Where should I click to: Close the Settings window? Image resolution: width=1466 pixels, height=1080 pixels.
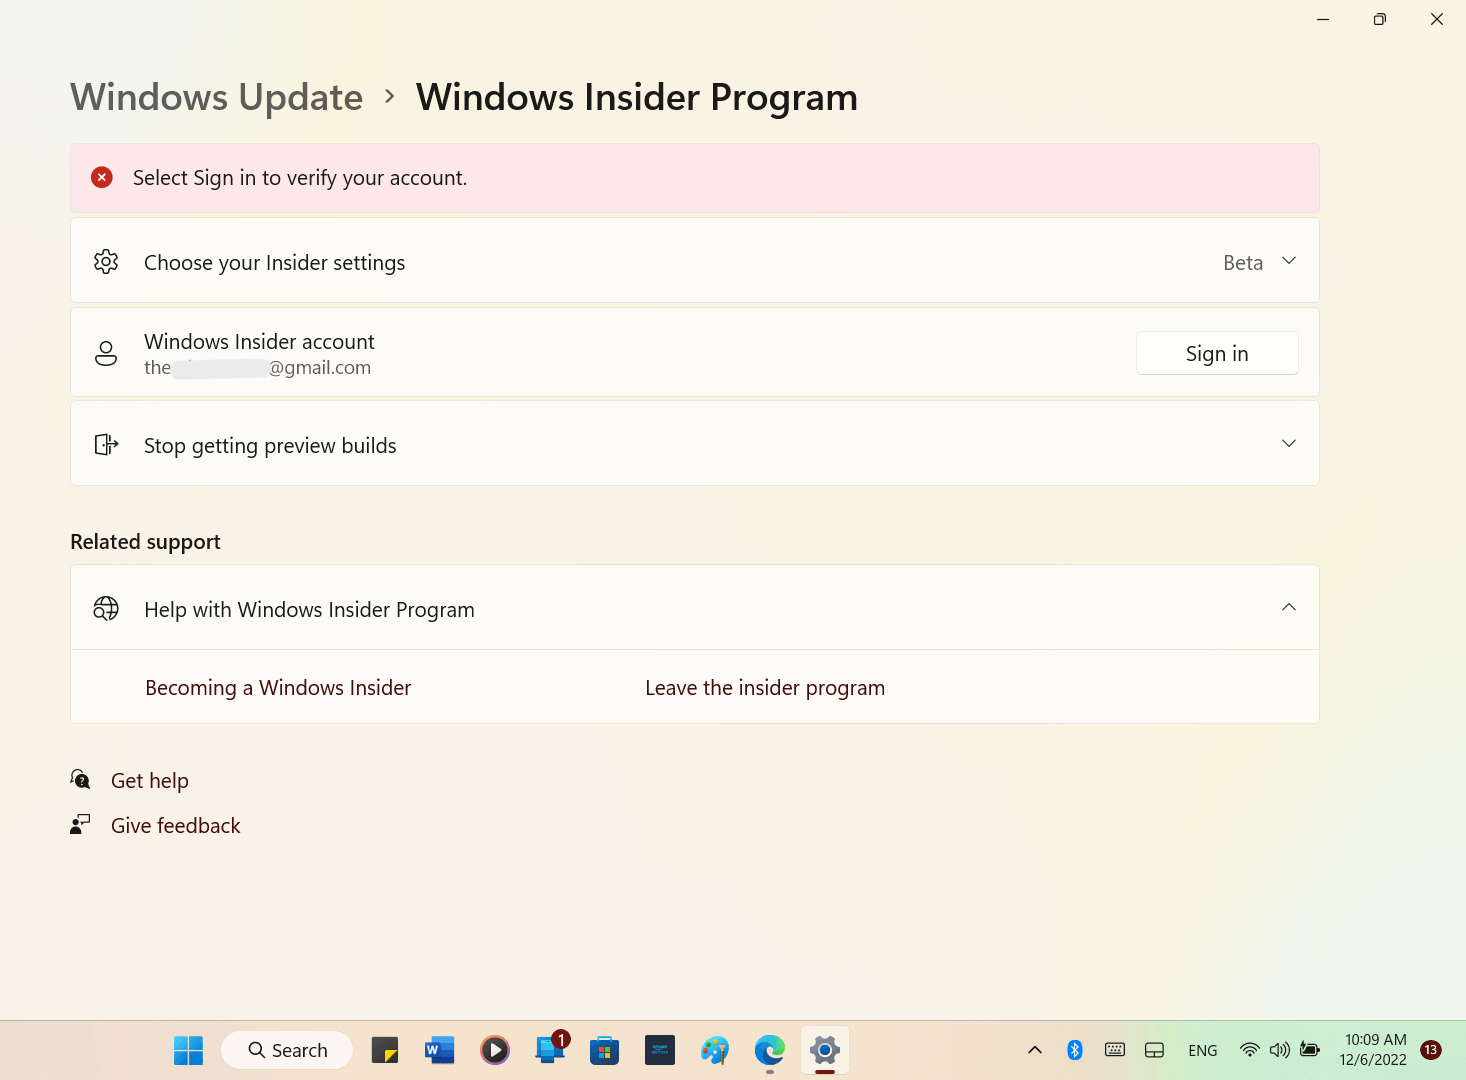[1437, 19]
